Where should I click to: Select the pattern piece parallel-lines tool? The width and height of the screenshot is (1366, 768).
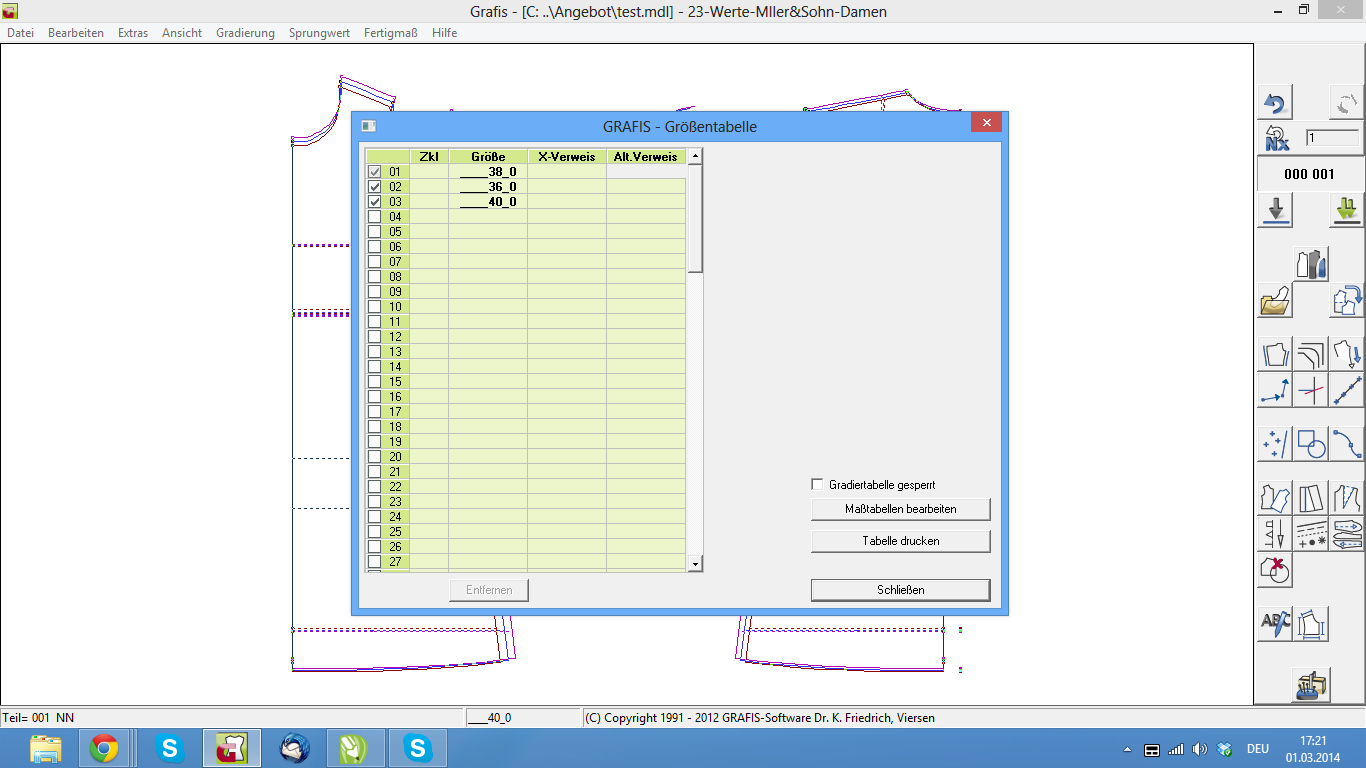click(x=1275, y=355)
